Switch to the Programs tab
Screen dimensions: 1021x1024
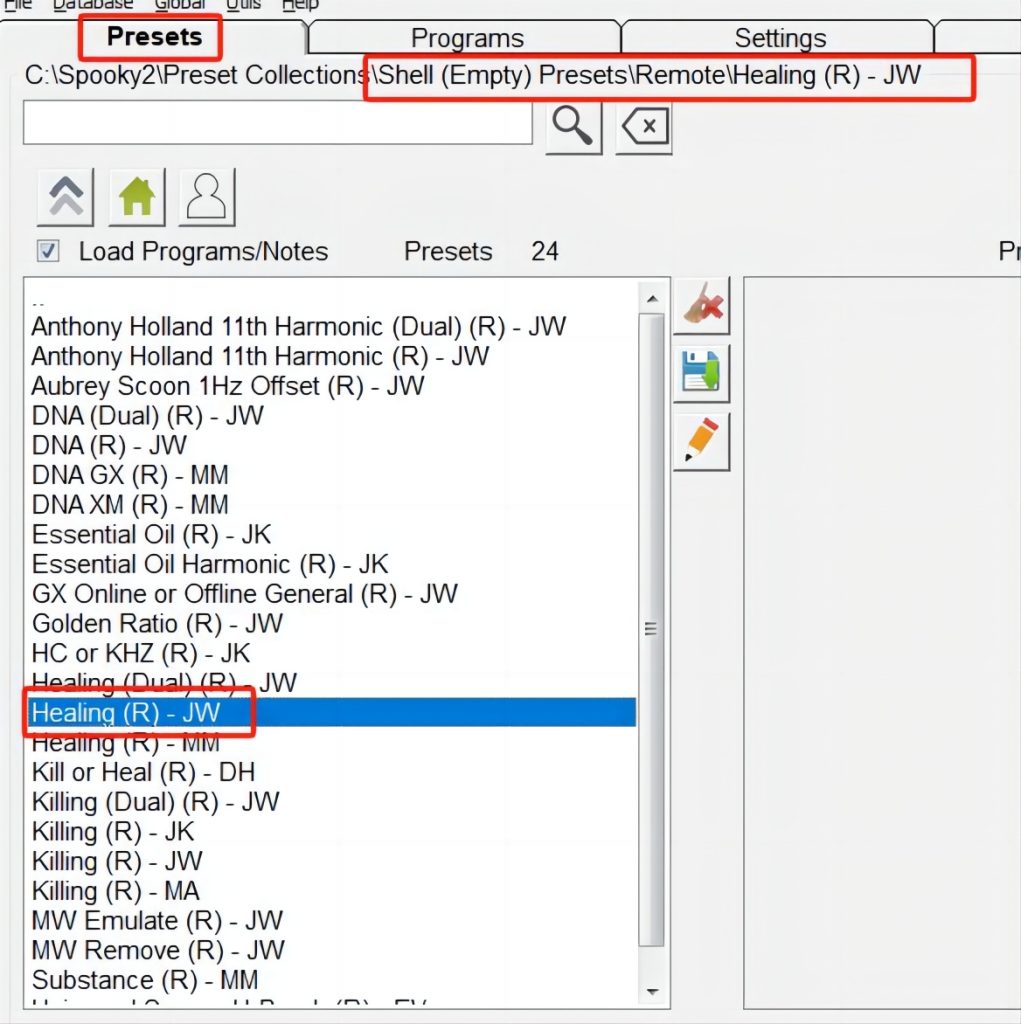(467, 38)
